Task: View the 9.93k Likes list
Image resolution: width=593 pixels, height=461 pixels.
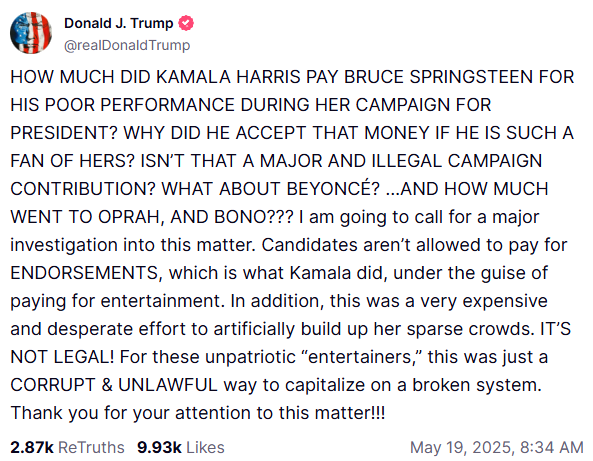Action: click(181, 447)
